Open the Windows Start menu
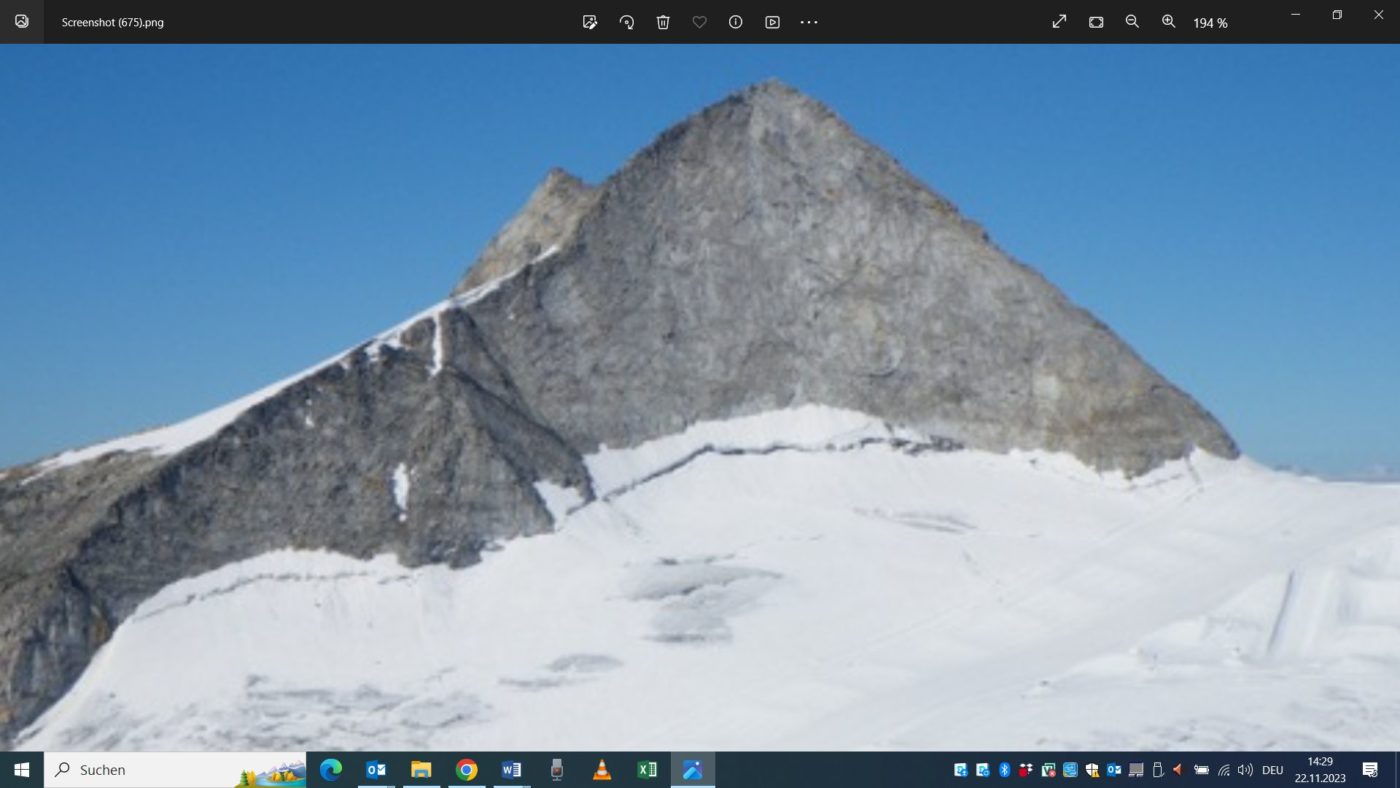The height and width of the screenshot is (788, 1400). click(22, 770)
